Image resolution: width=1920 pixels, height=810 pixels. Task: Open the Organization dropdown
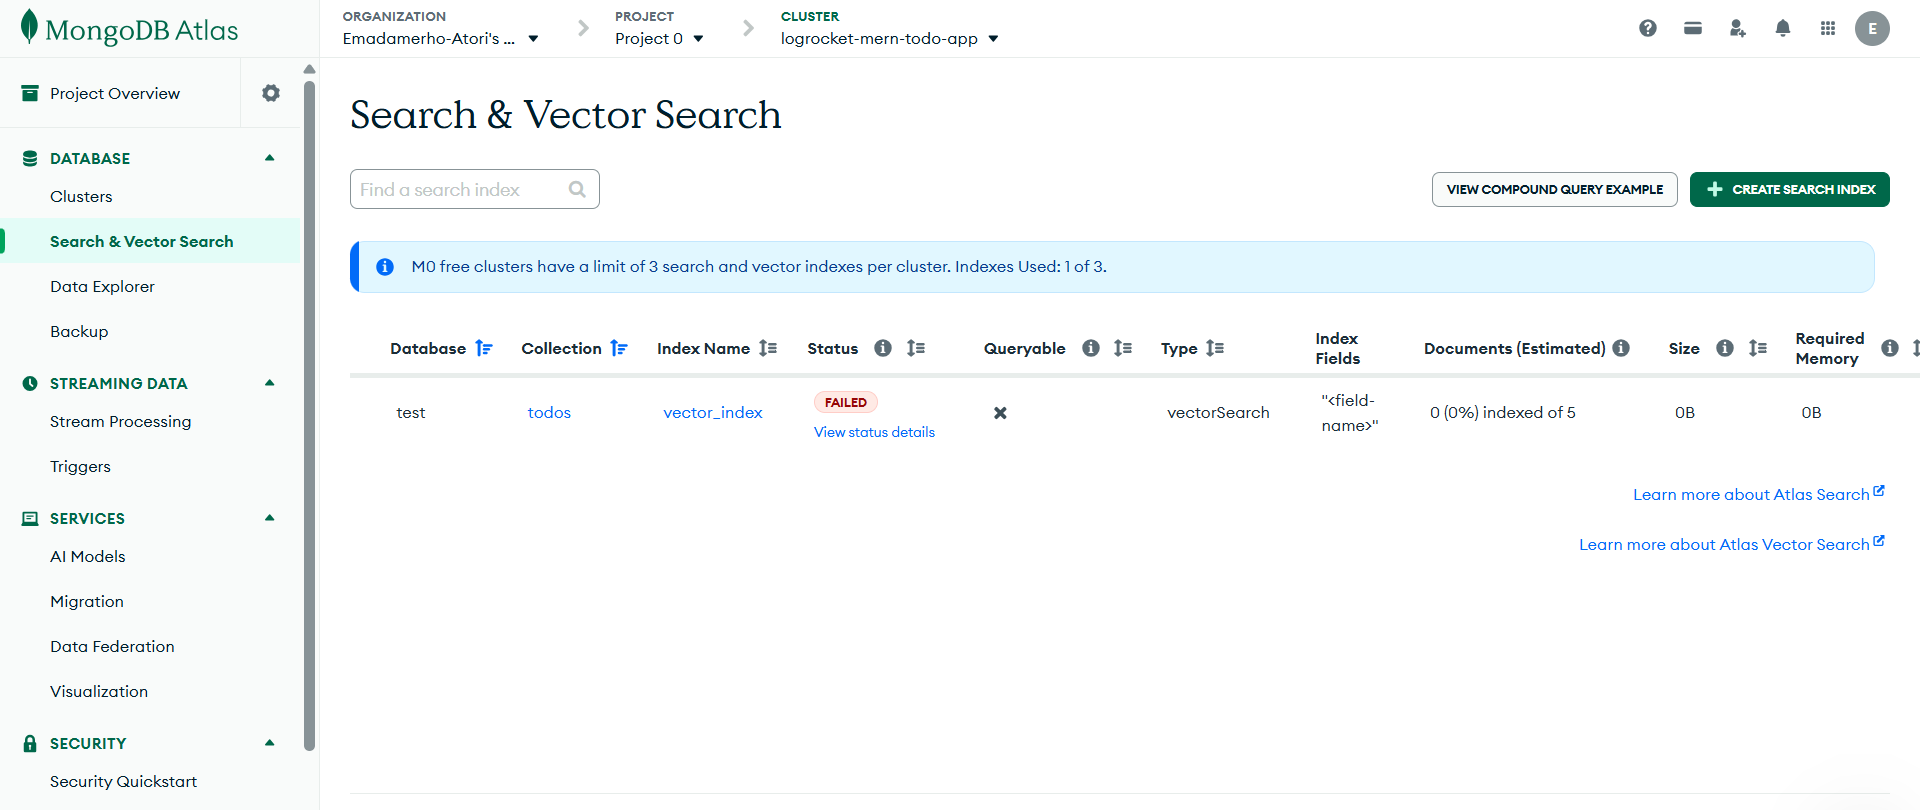tap(441, 39)
